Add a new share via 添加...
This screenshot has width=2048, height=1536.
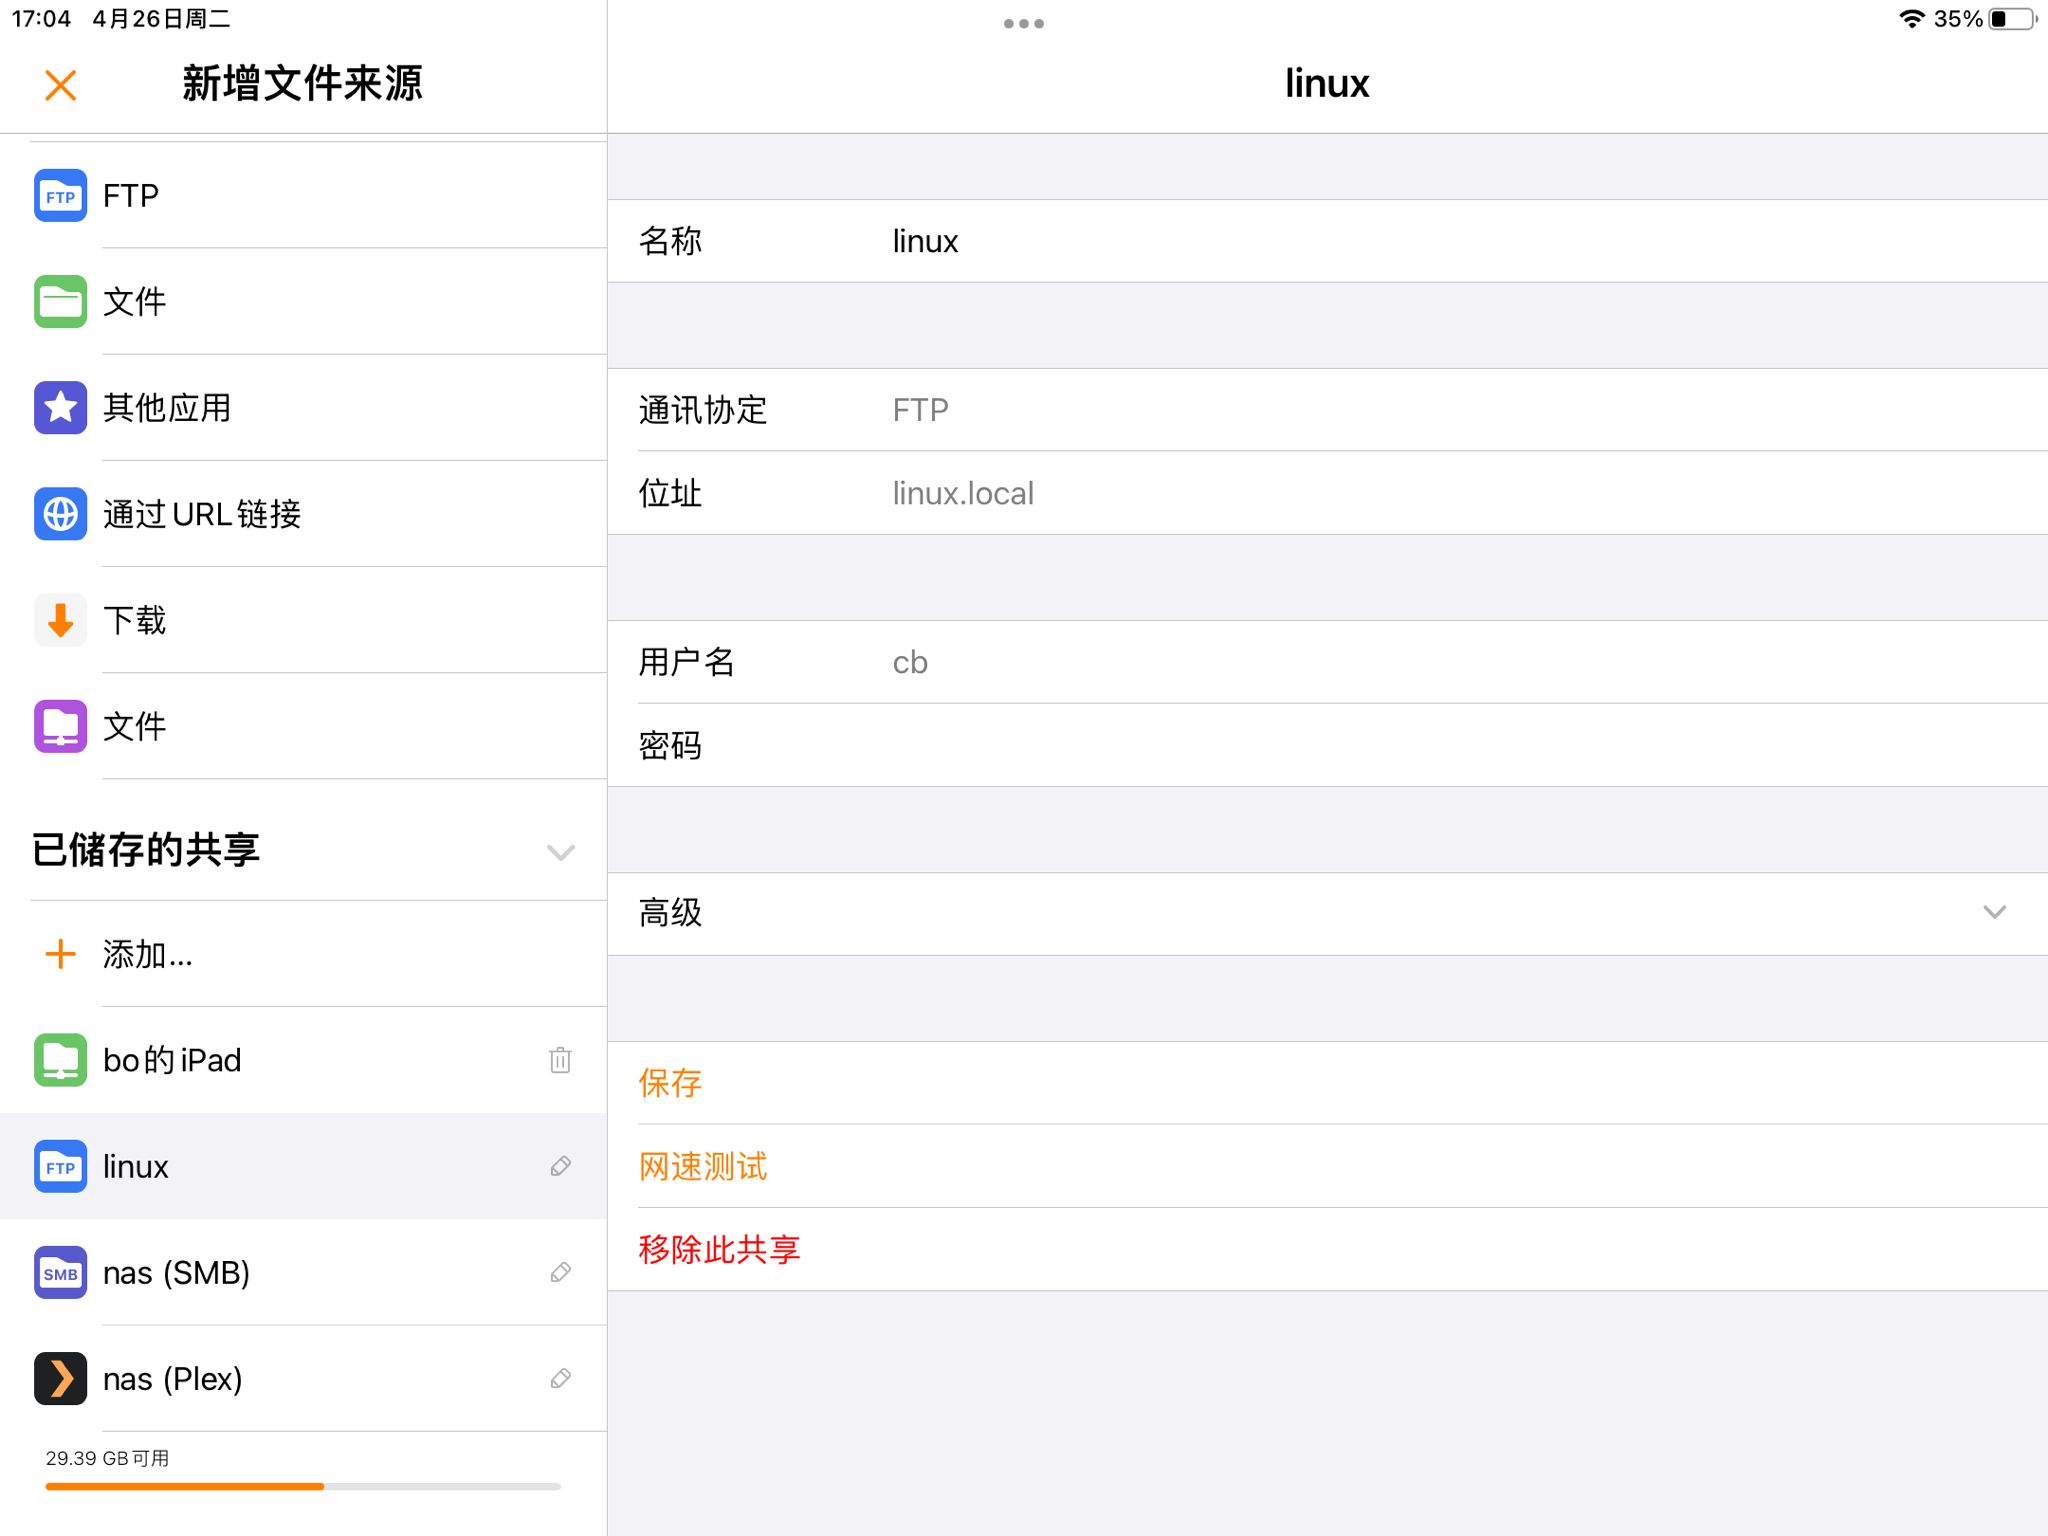[148, 954]
